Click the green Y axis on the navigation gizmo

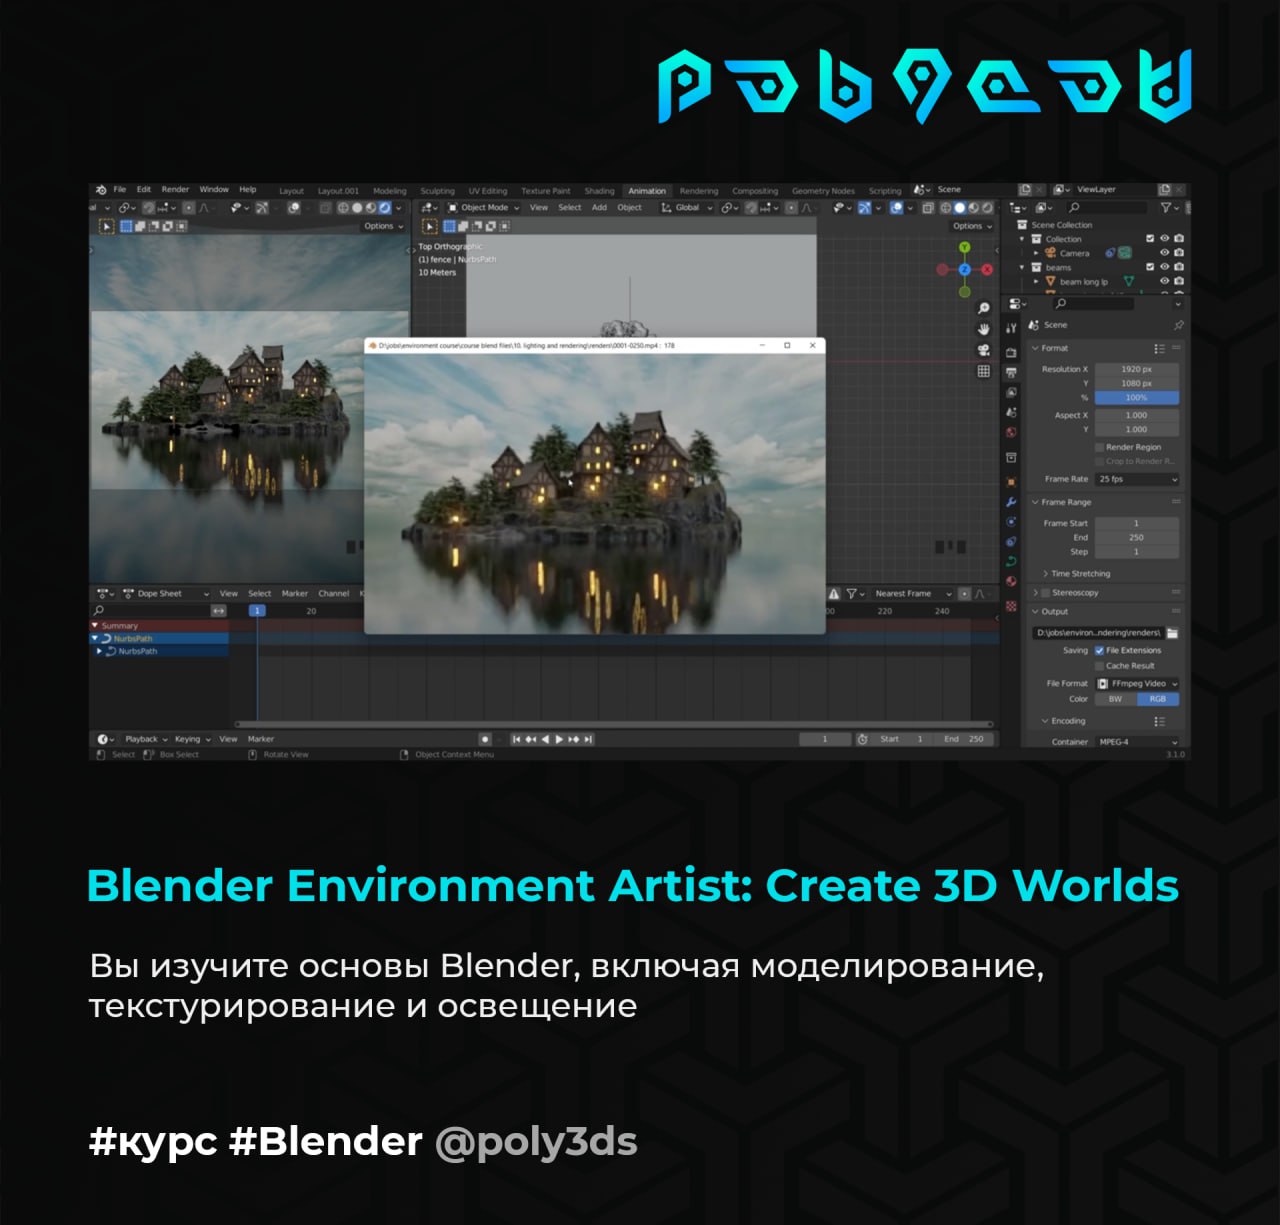[x=964, y=248]
